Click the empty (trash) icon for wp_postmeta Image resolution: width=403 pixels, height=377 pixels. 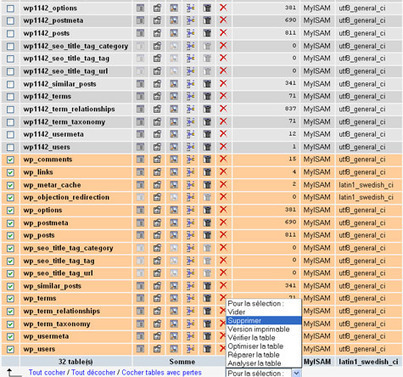point(207,223)
